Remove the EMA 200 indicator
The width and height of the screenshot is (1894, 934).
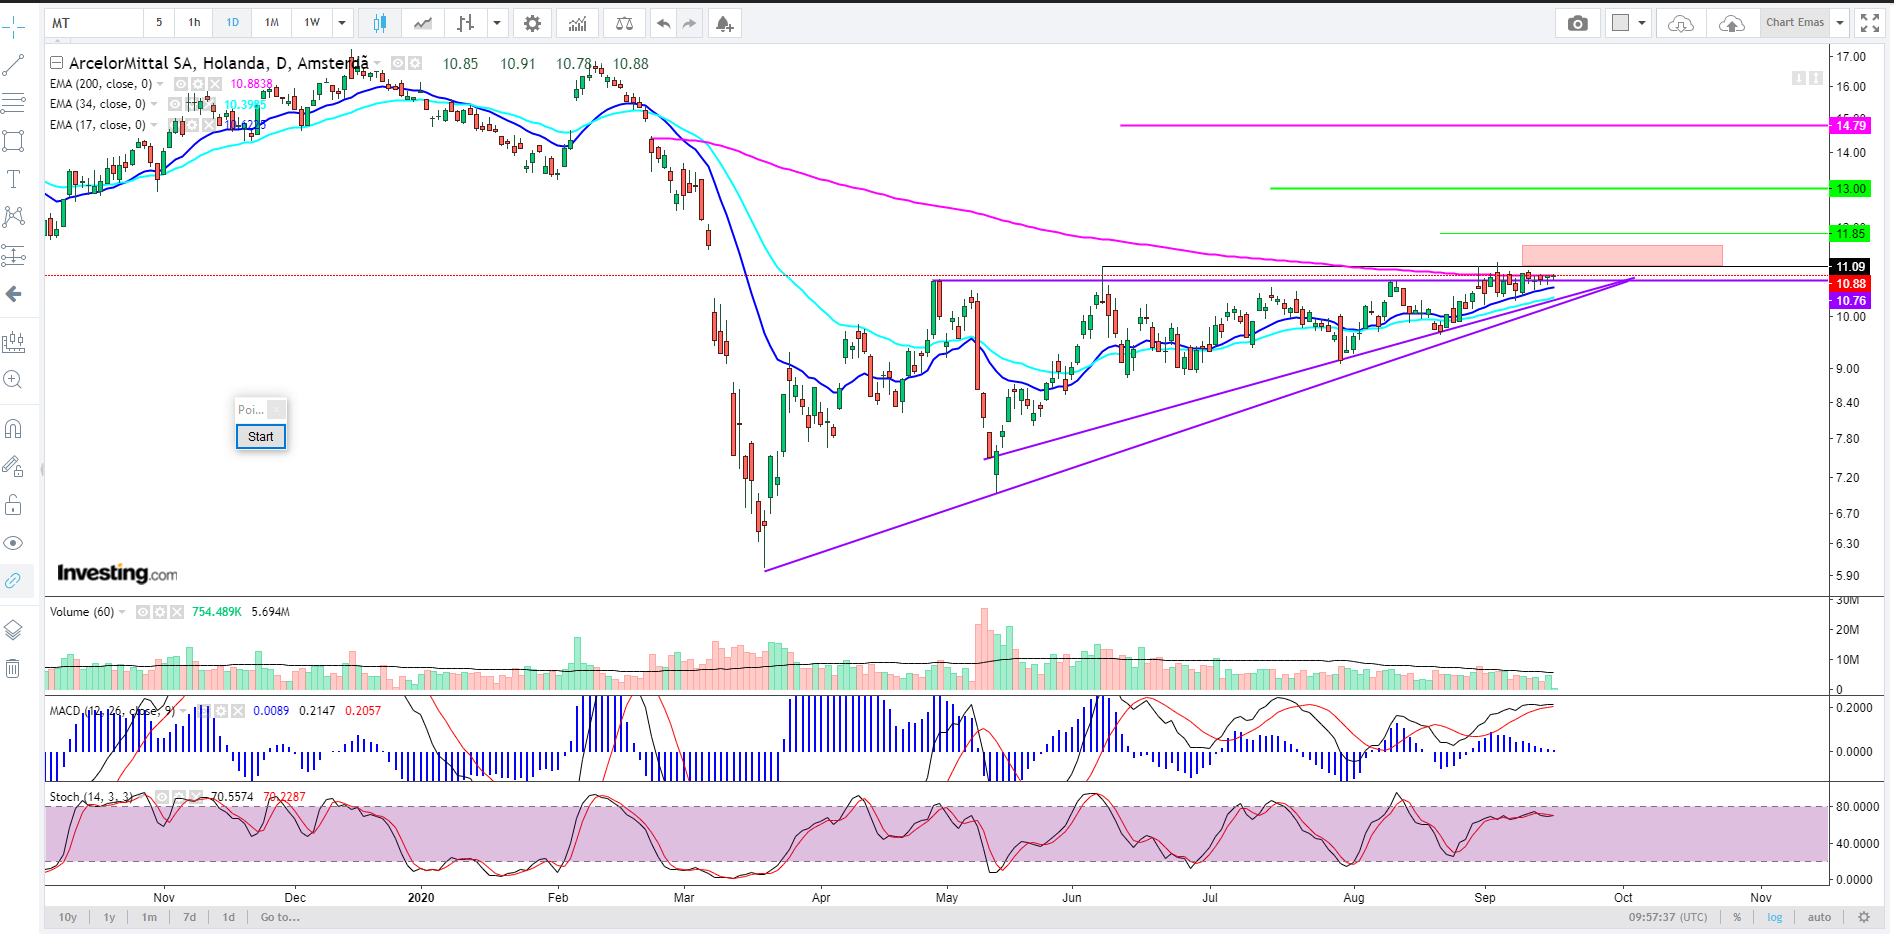tap(215, 84)
